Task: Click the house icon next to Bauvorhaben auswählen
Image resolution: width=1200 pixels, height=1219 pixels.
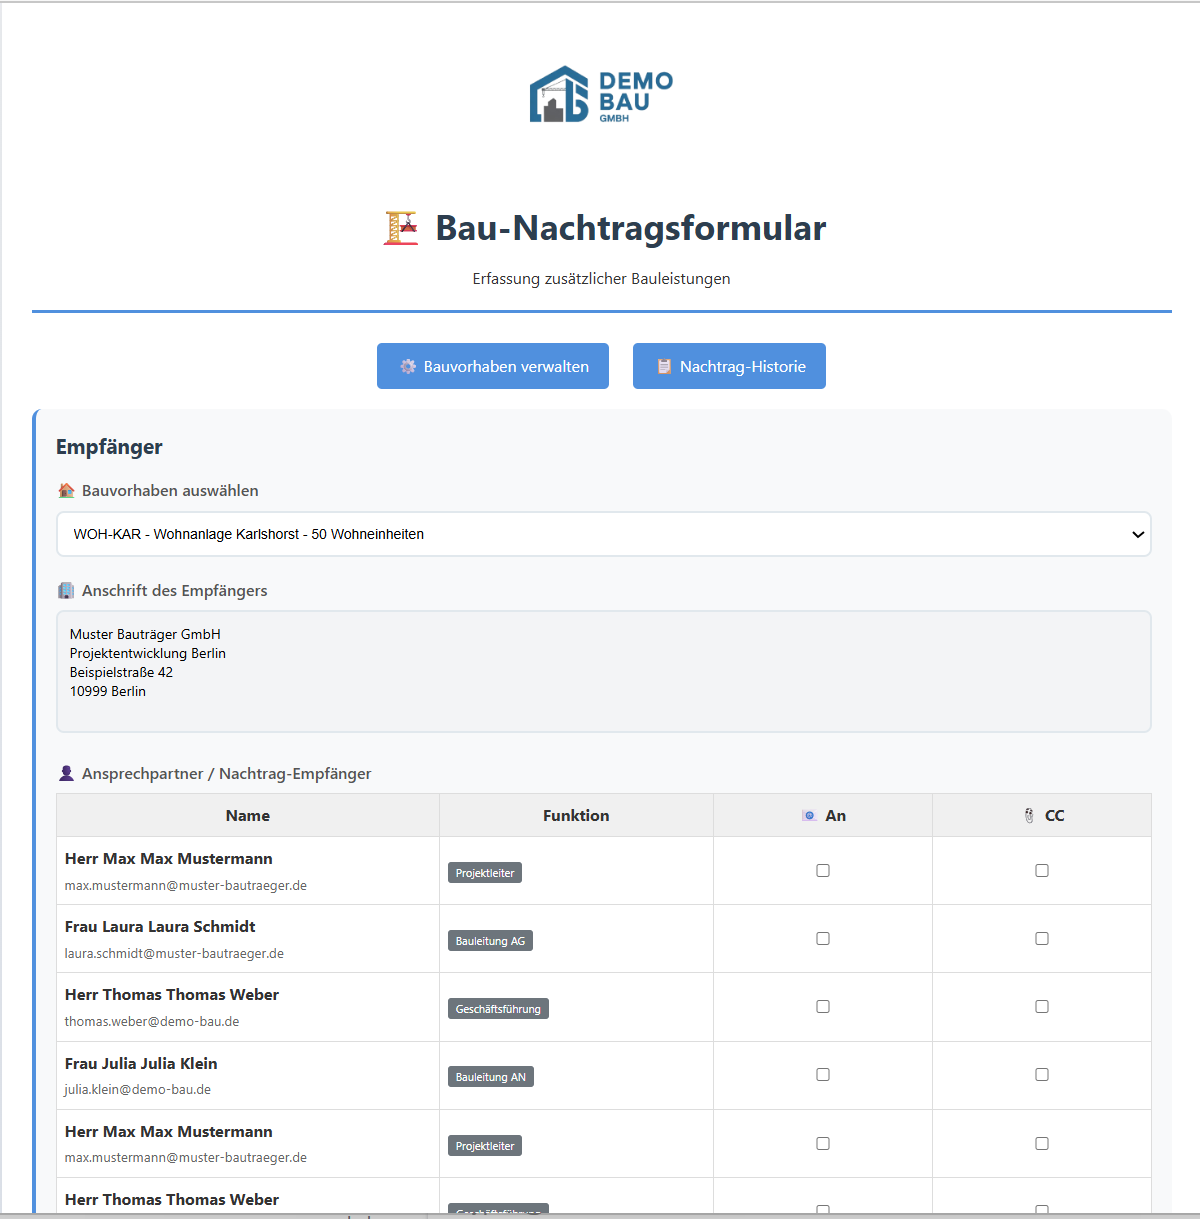Action: [66, 490]
